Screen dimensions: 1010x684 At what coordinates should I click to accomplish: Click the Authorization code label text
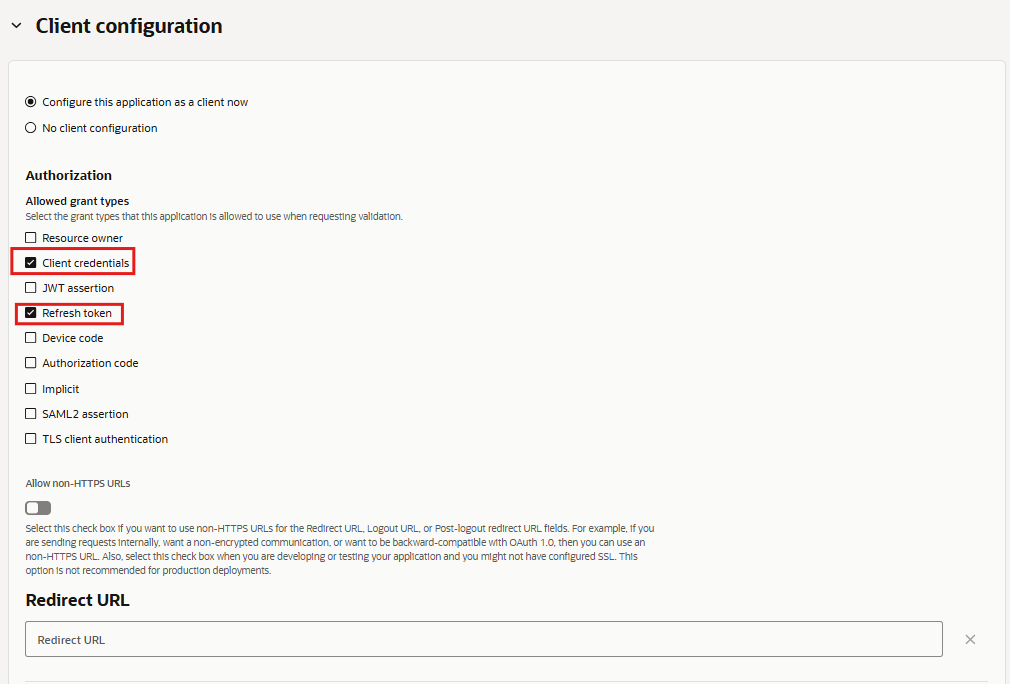coord(90,363)
